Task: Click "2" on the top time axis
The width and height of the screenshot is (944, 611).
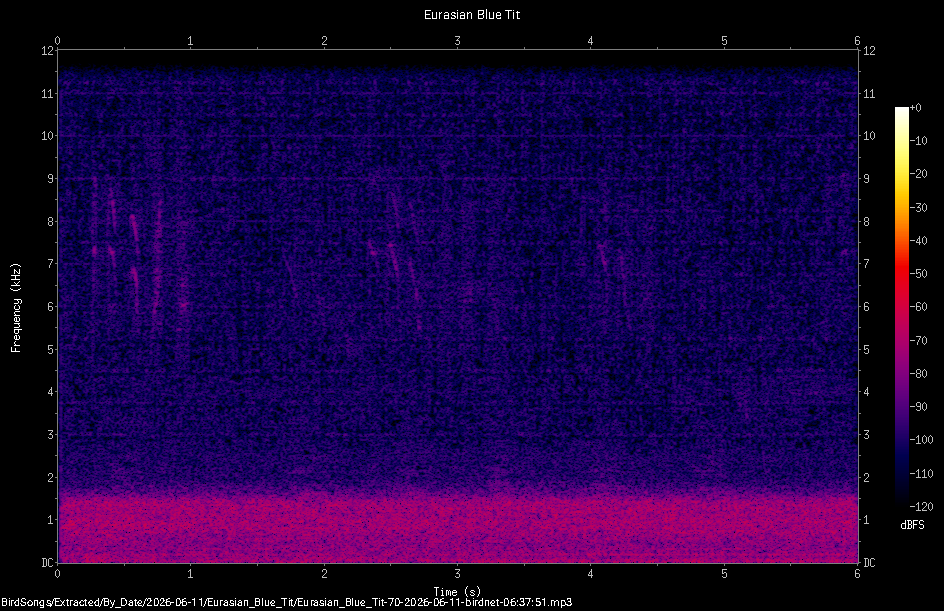Action: click(324, 41)
